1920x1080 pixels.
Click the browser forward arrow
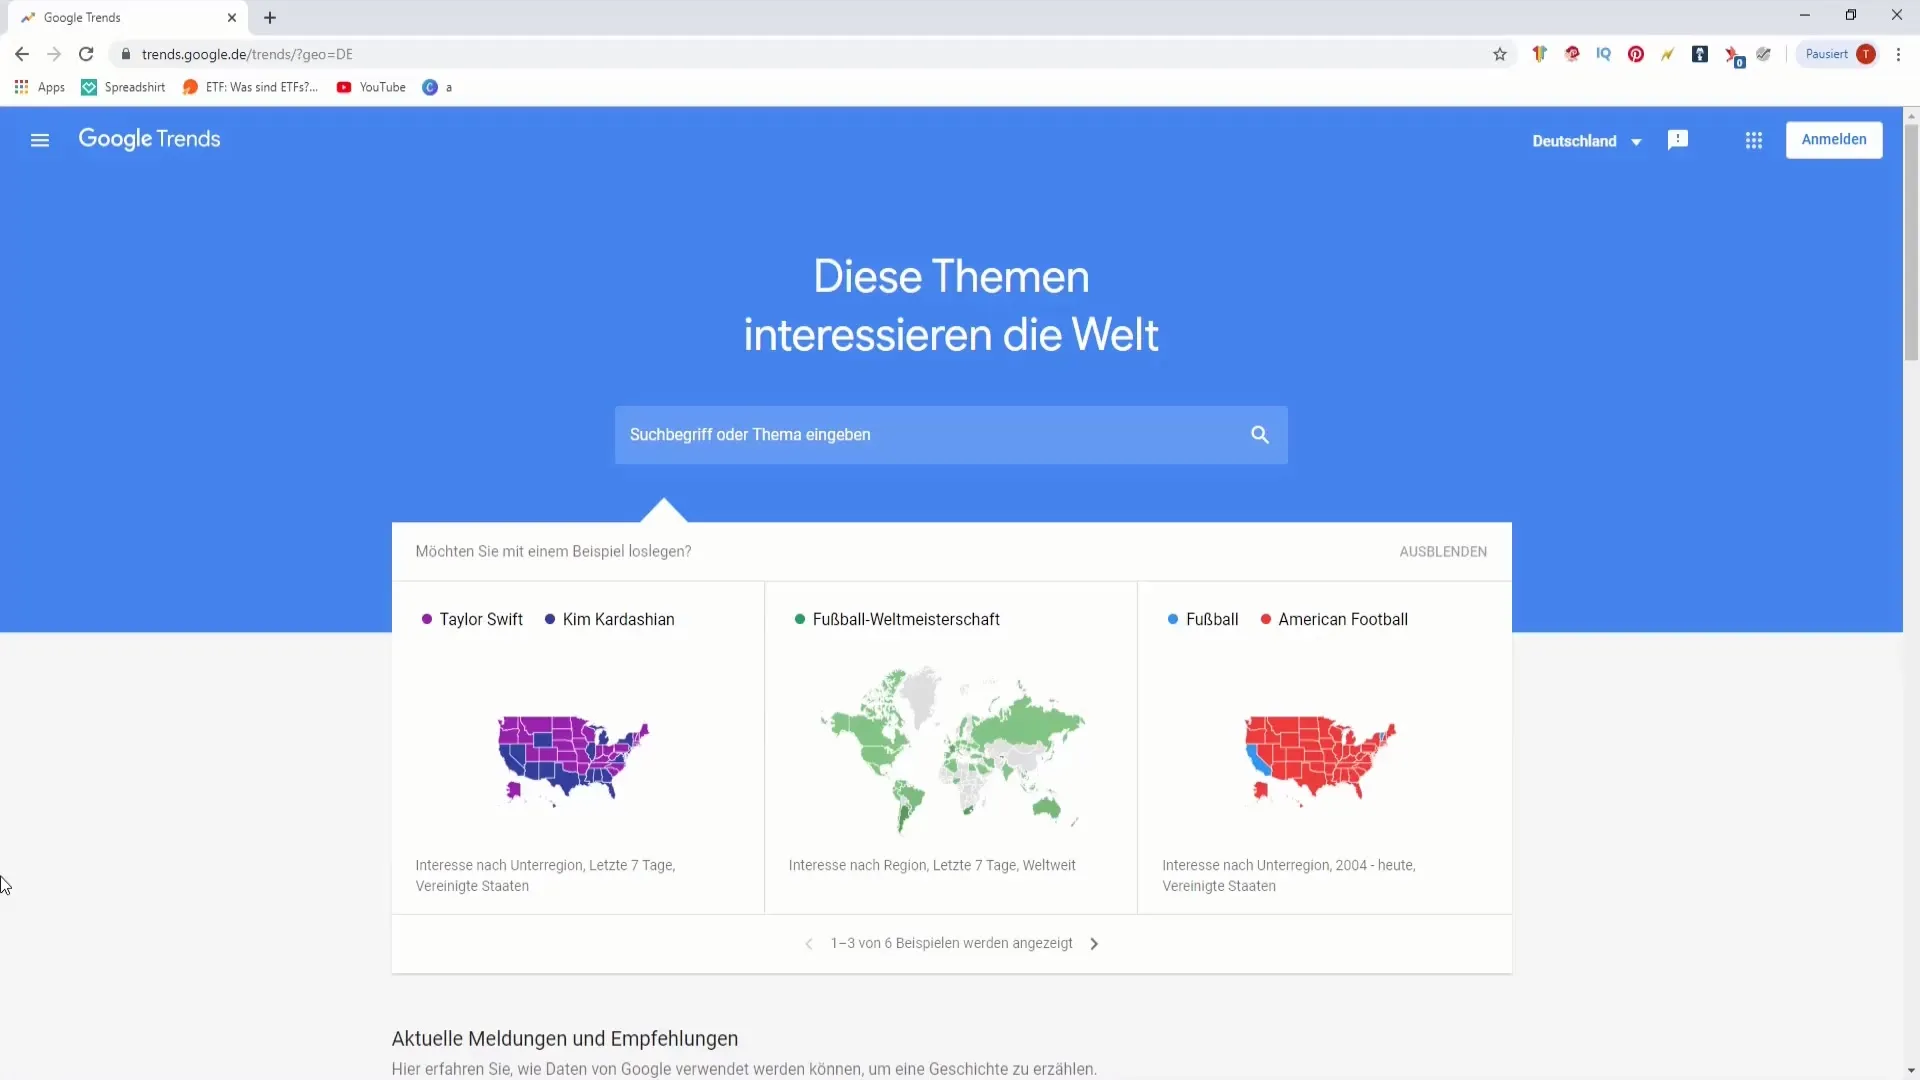[x=54, y=54]
